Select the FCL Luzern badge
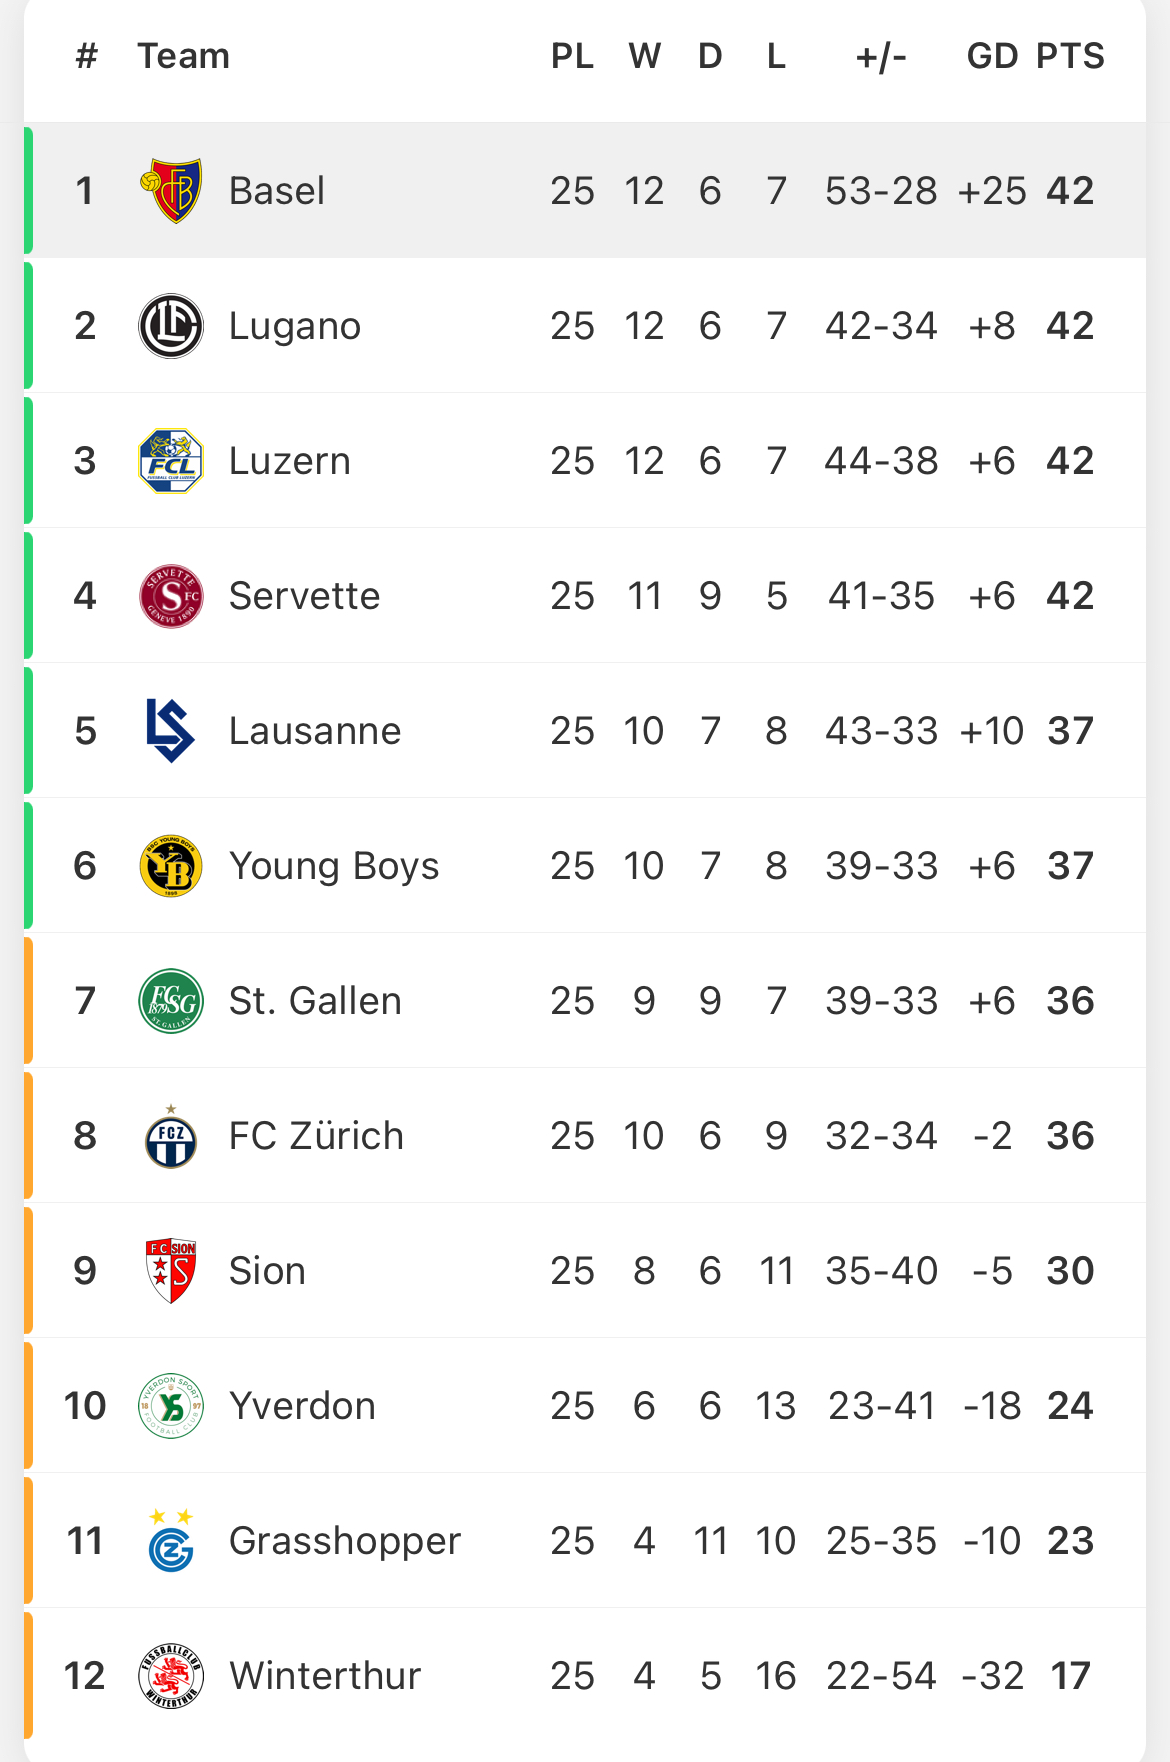1170x1762 pixels. pos(171,461)
